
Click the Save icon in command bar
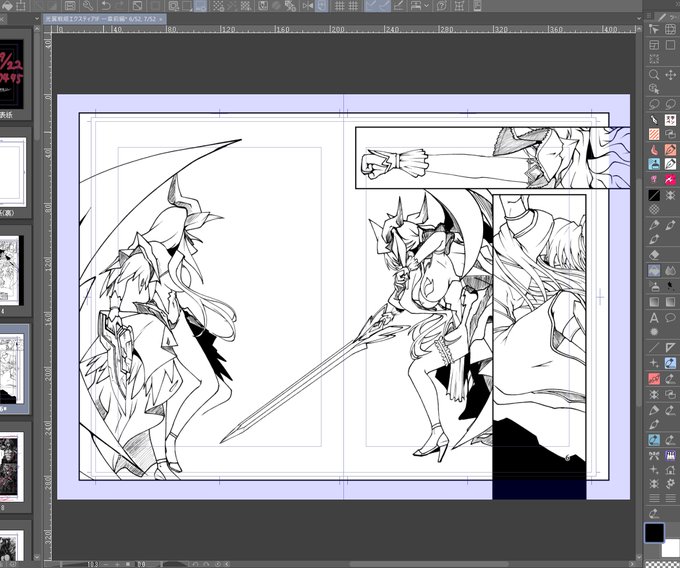point(70,6)
